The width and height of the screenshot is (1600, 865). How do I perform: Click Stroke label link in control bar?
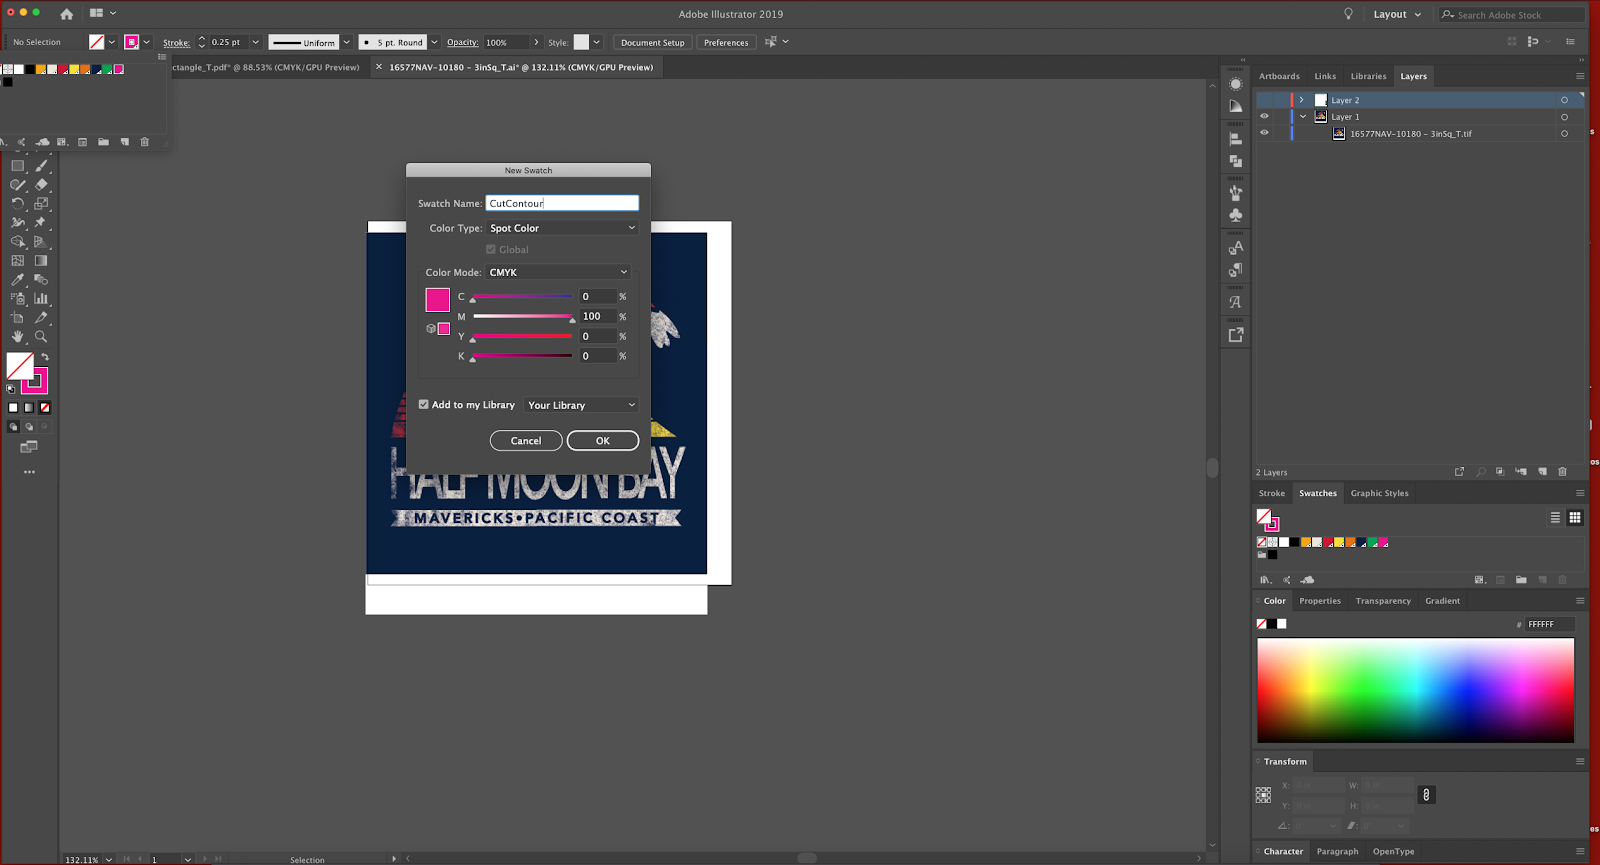[x=177, y=42]
